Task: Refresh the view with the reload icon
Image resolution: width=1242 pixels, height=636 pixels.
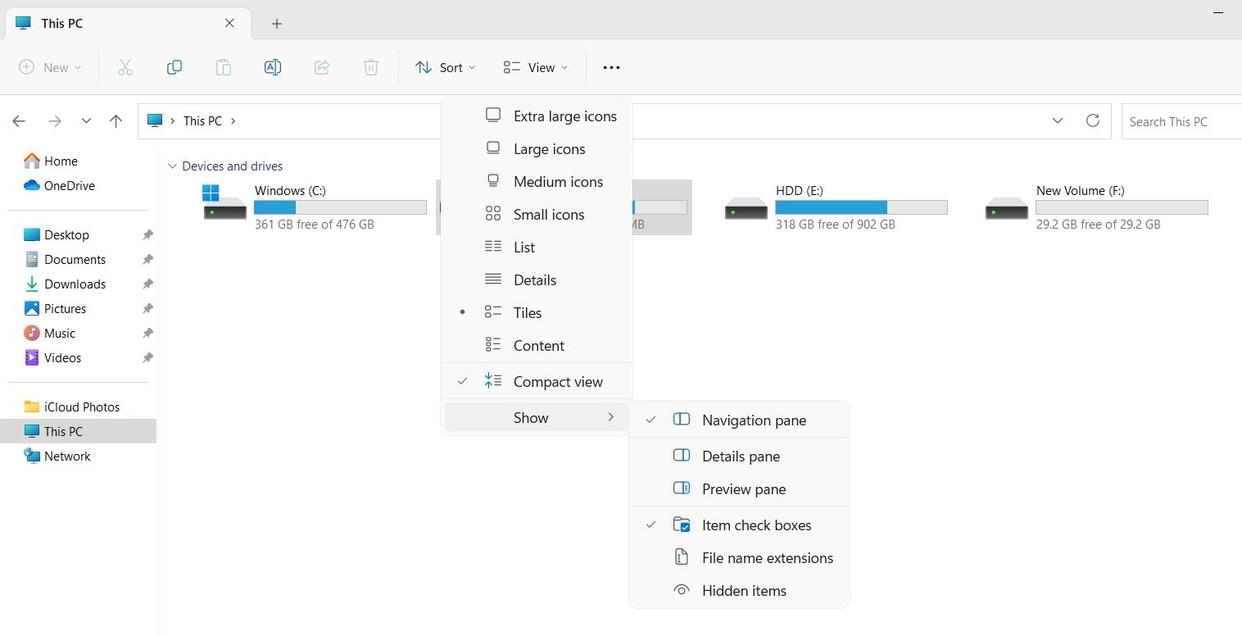Action: pos(1092,120)
